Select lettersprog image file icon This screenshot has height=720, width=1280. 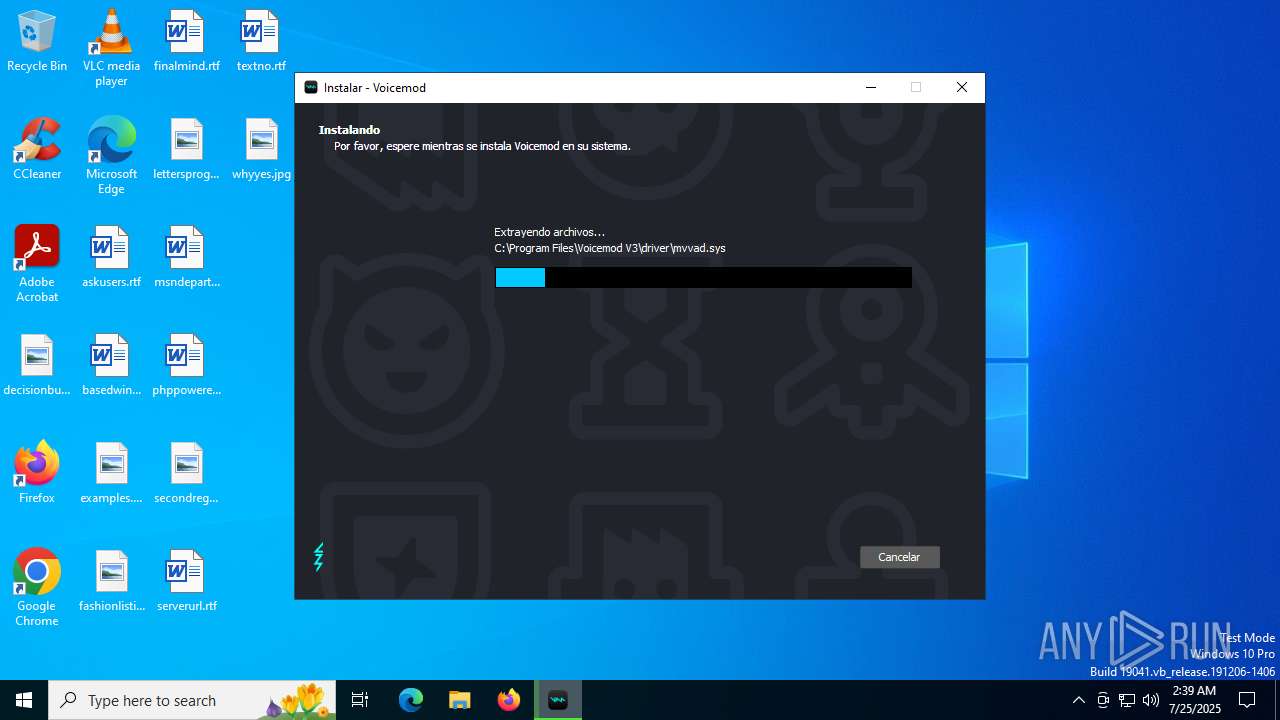(186, 150)
